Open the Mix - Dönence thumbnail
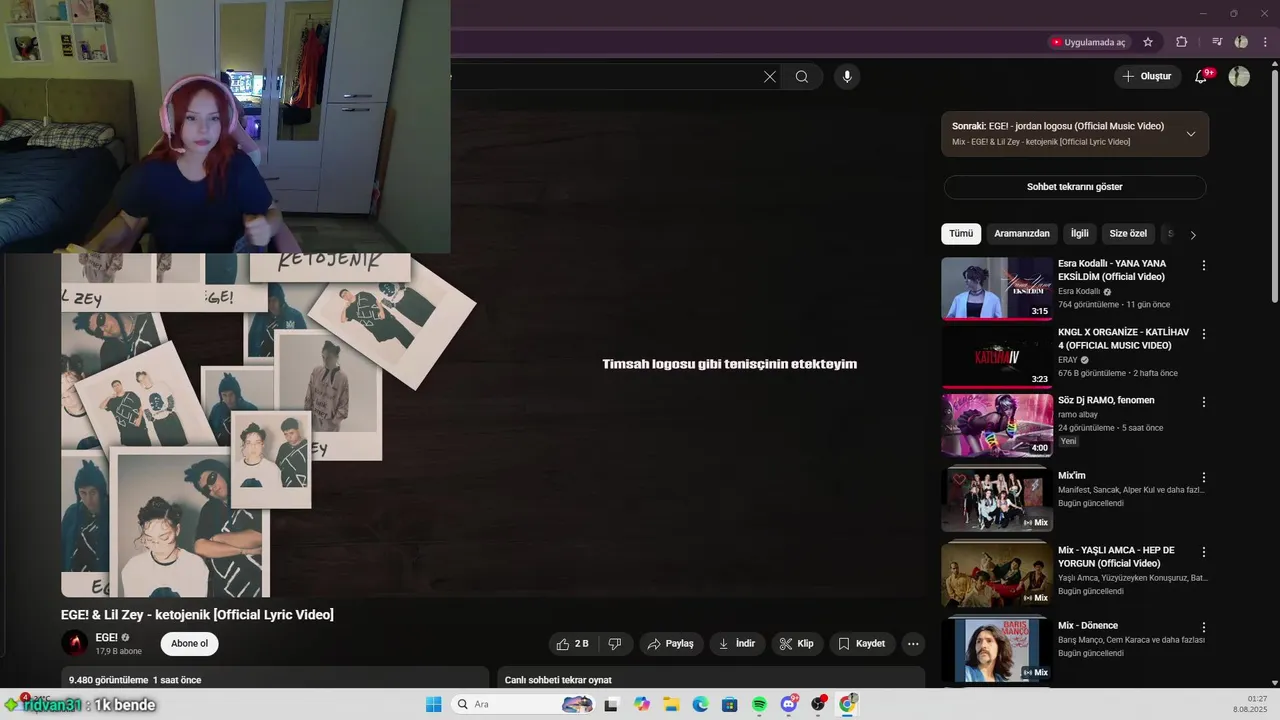This screenshot has height=720, width=1280. click(x=996, y=650)
